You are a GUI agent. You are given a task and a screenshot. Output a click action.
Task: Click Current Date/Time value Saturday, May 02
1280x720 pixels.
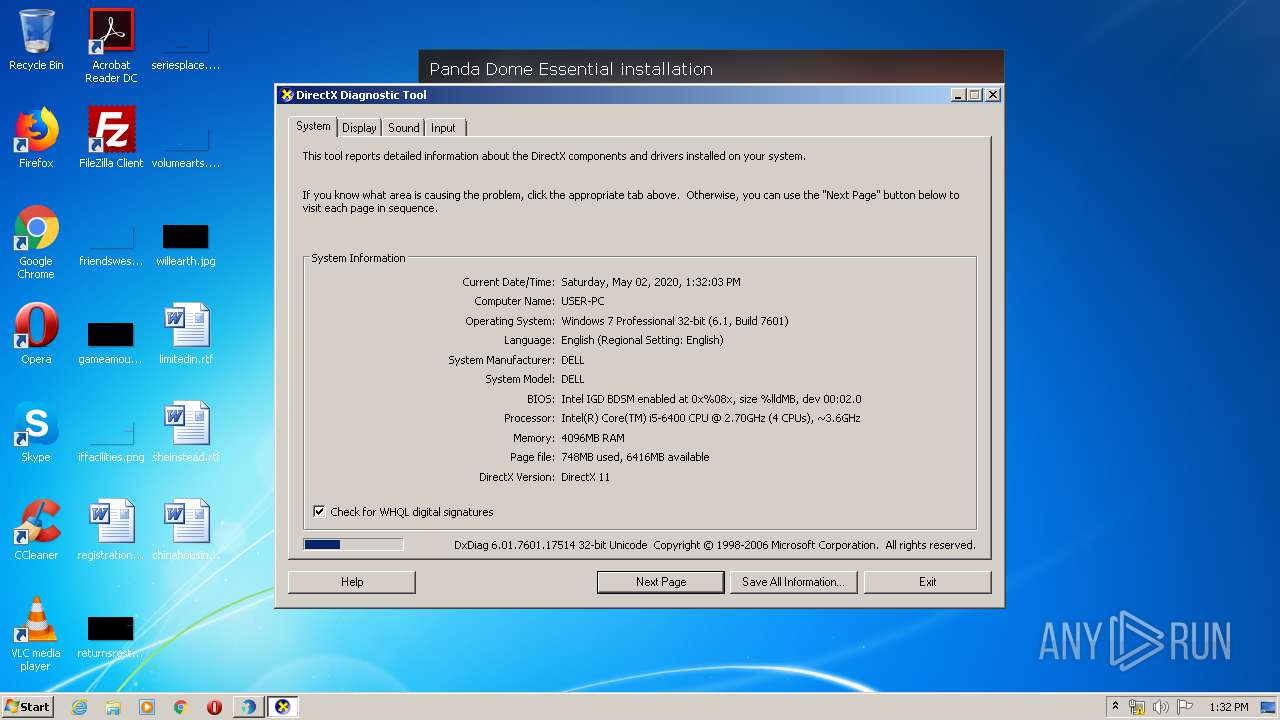click(651, 282)
